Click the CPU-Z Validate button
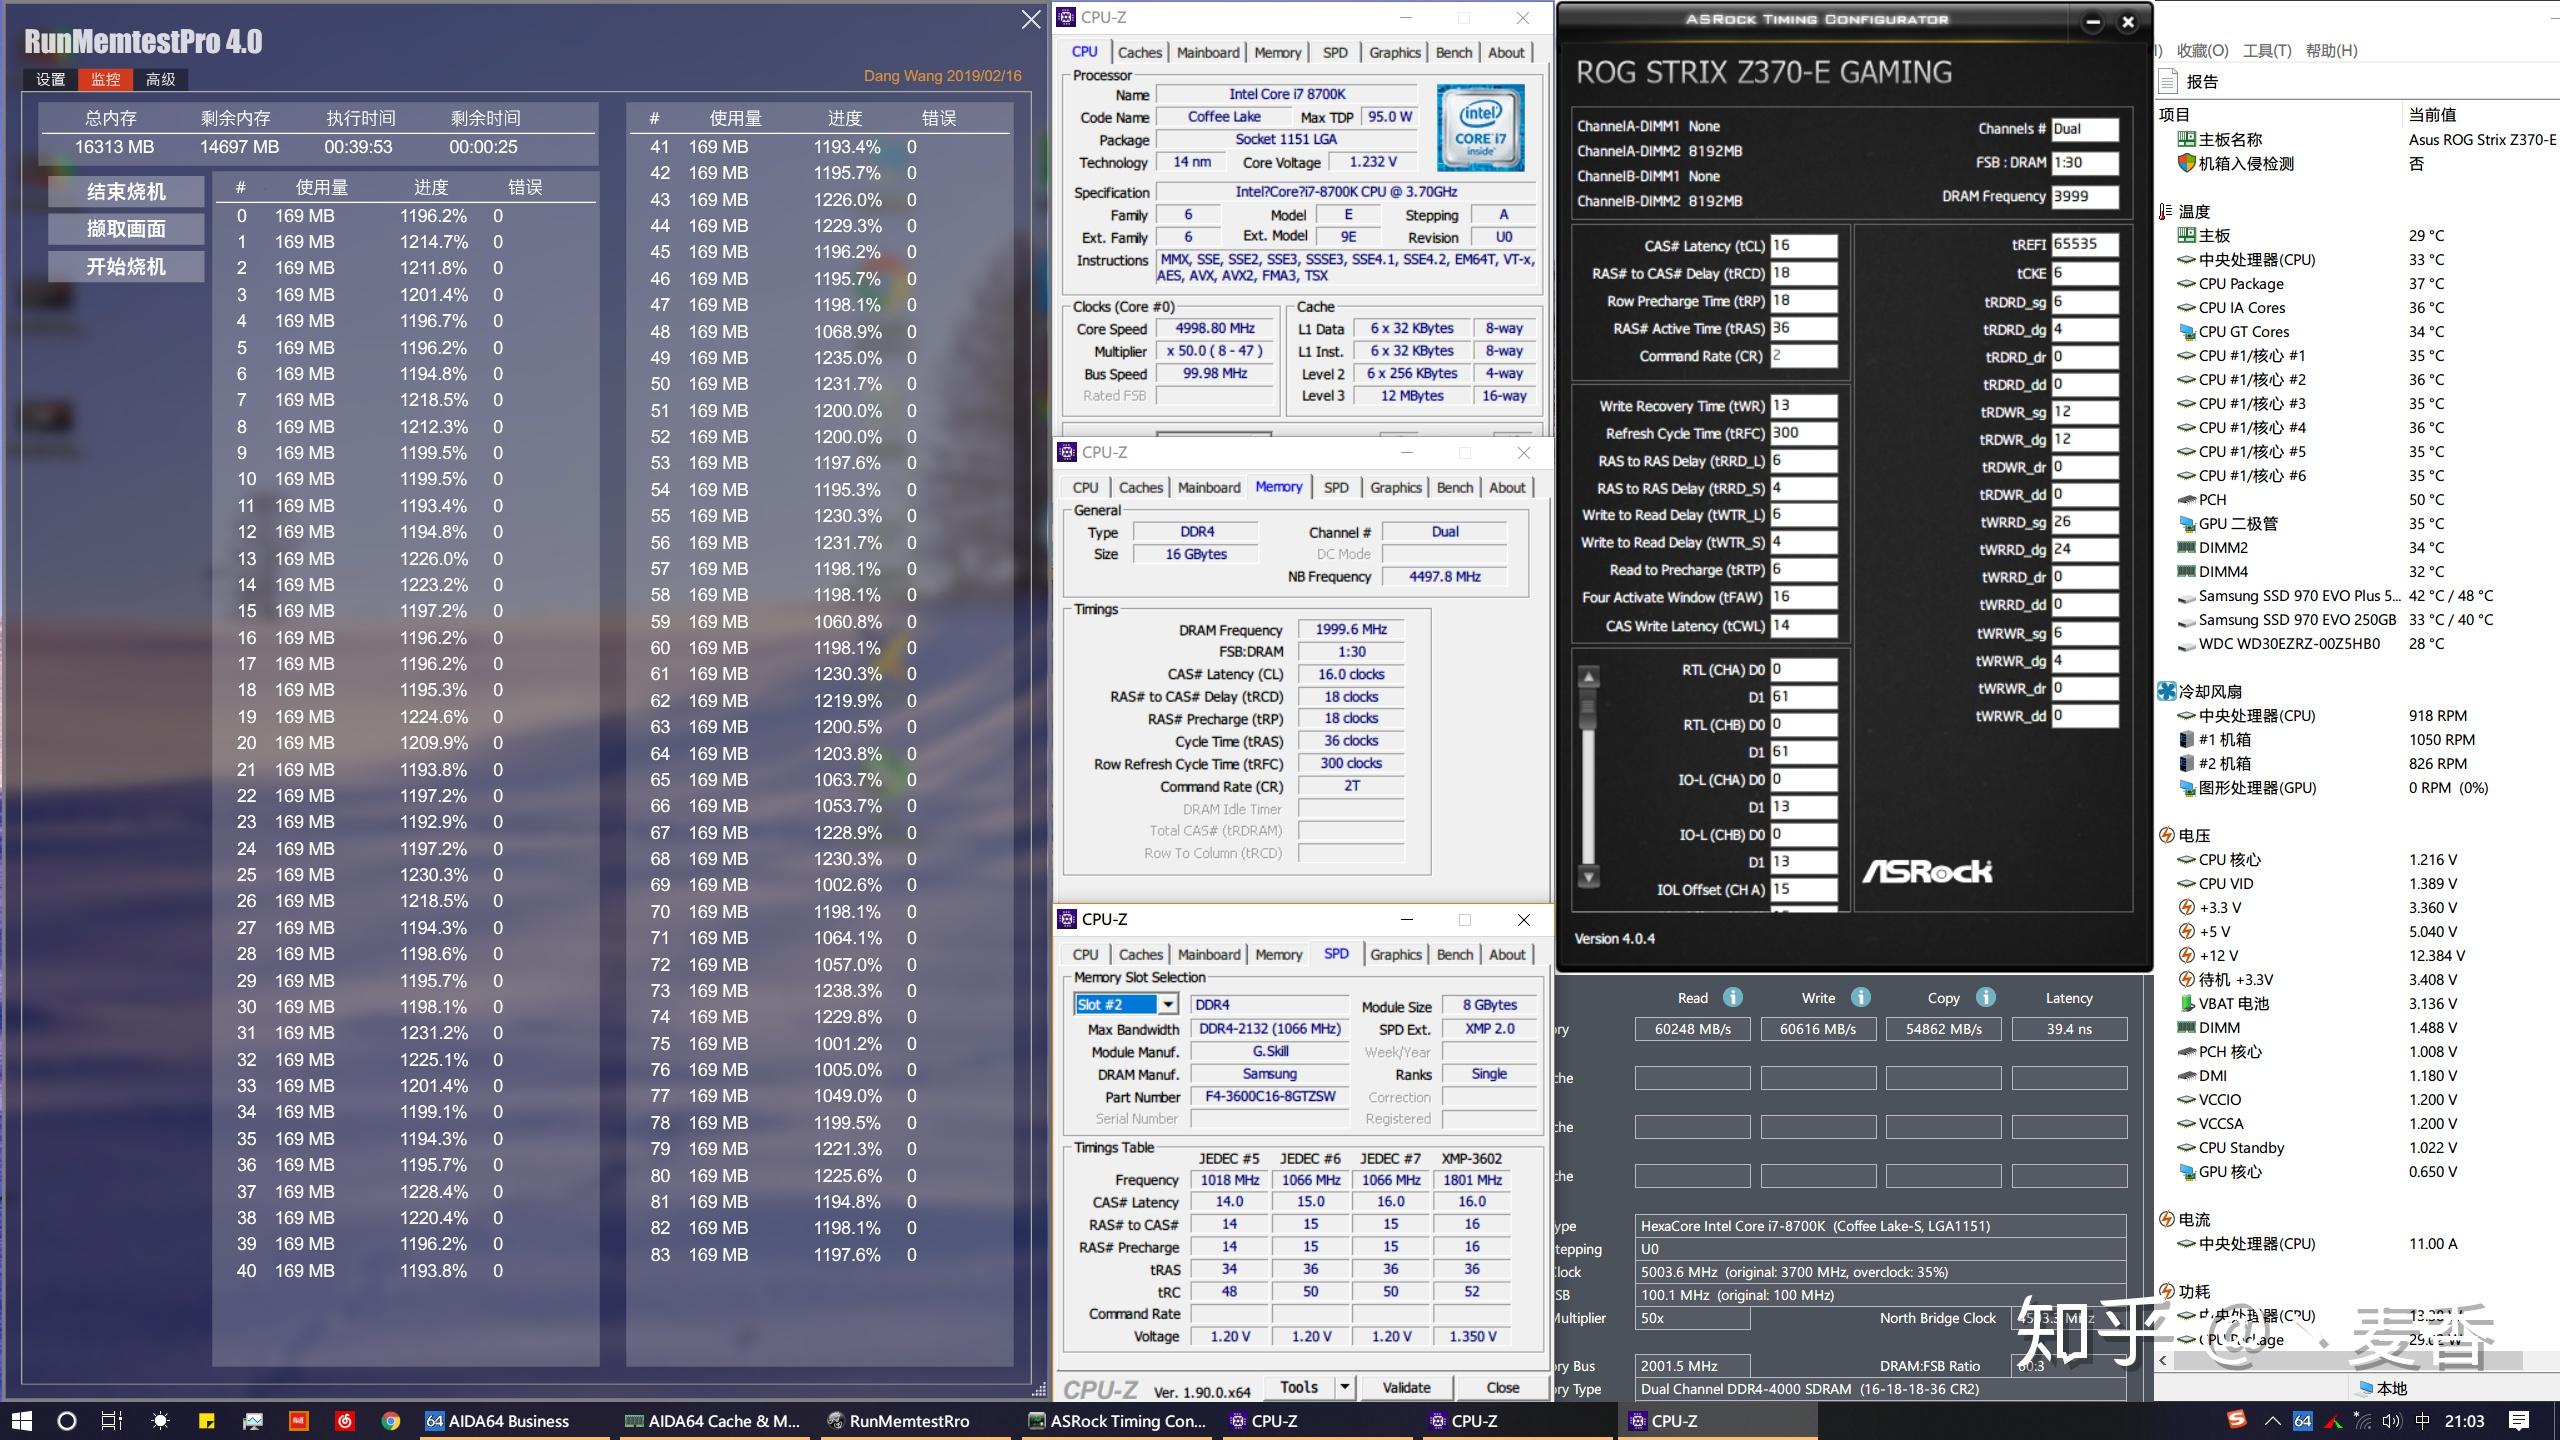Viewport: 2560px width, 1440px height. (1406, 1387)
